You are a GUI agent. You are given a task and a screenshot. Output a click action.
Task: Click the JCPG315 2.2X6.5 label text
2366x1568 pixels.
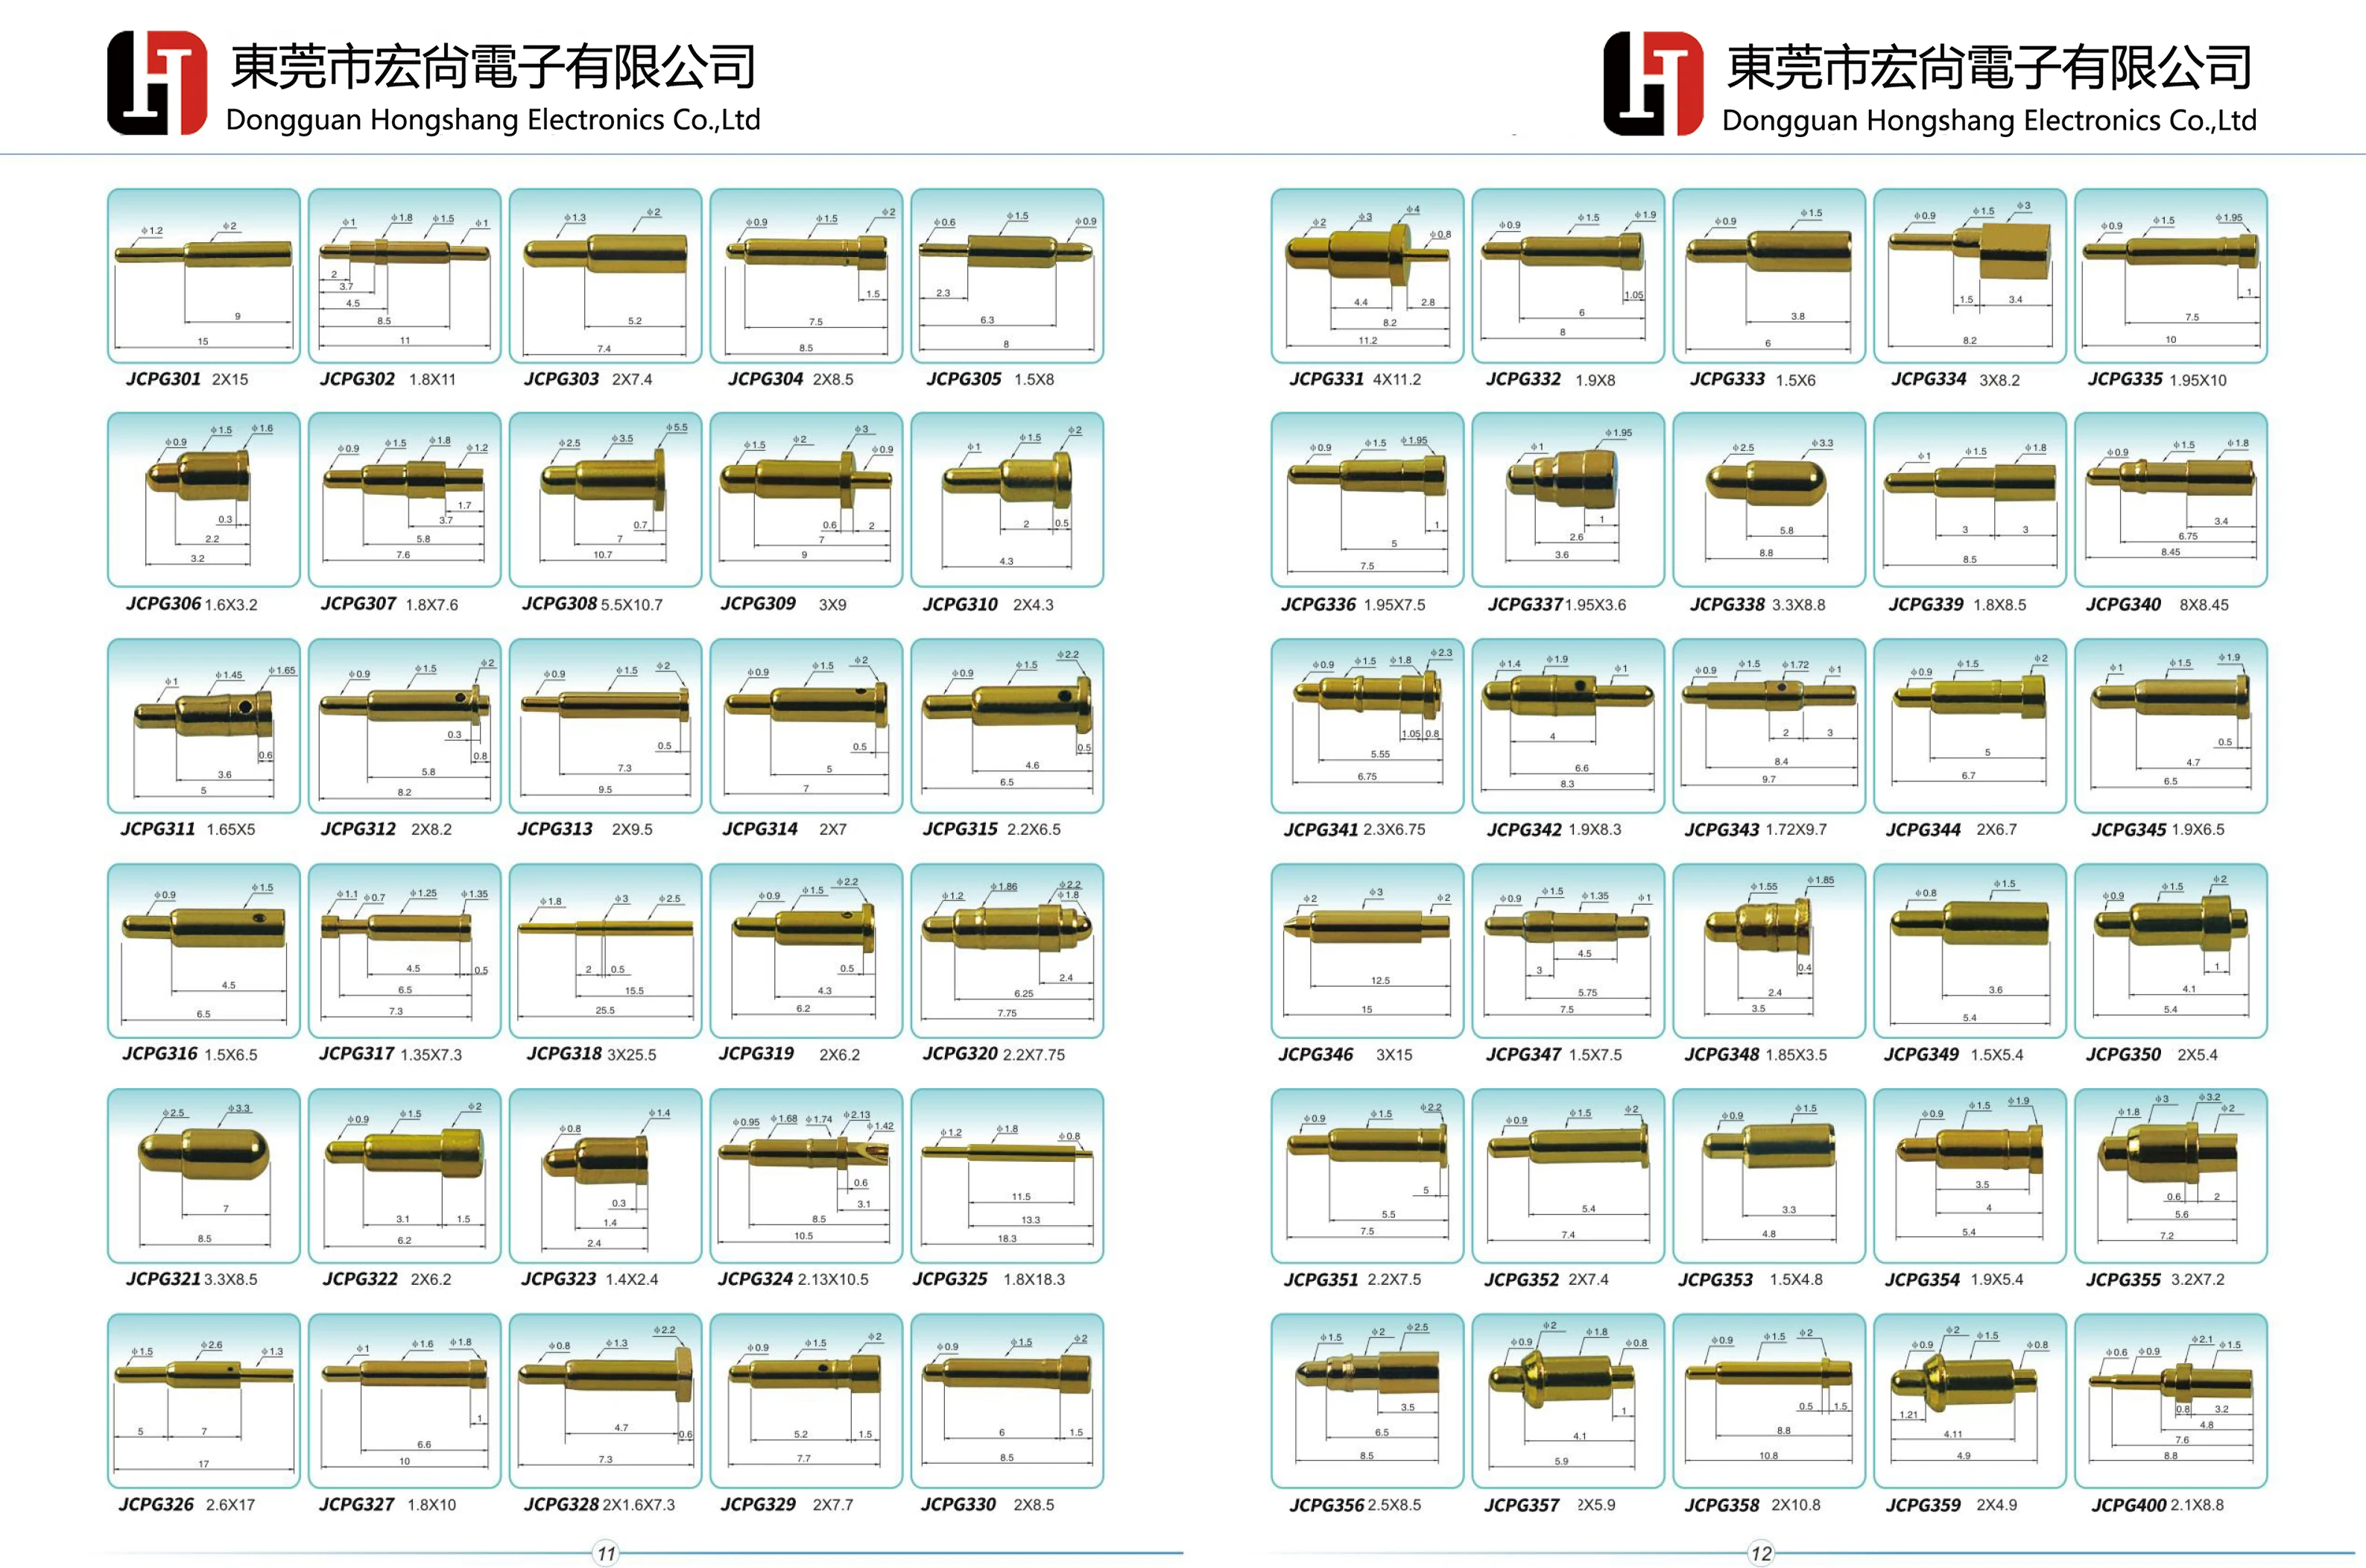click(991, 829)
